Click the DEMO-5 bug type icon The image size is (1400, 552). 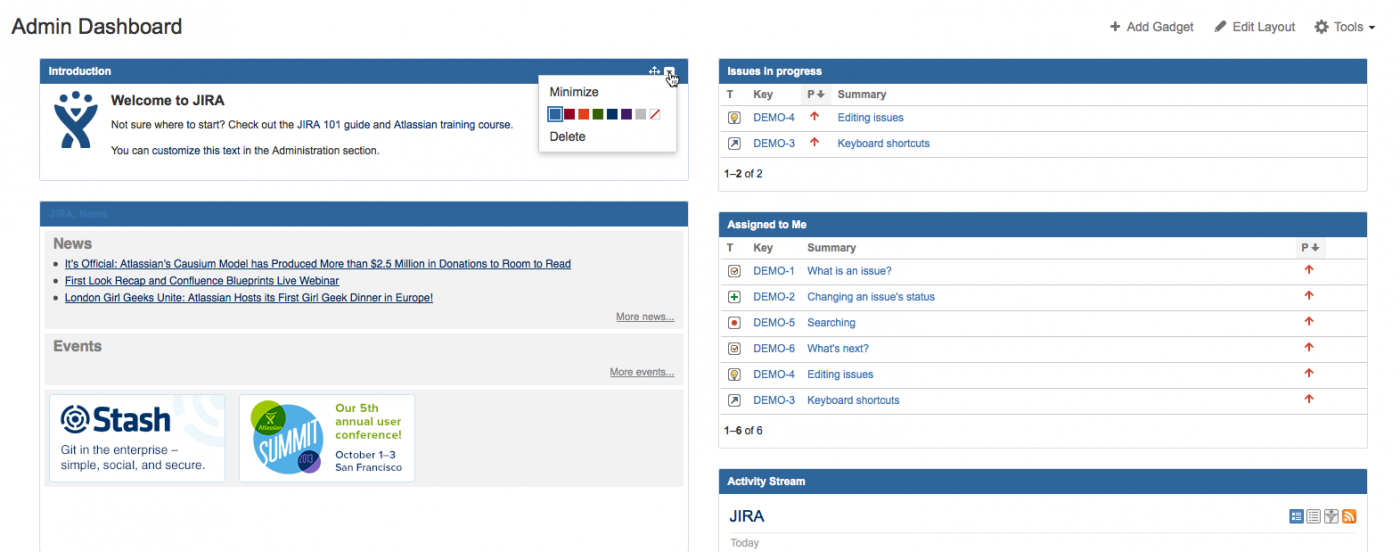(x=734, y=323)
